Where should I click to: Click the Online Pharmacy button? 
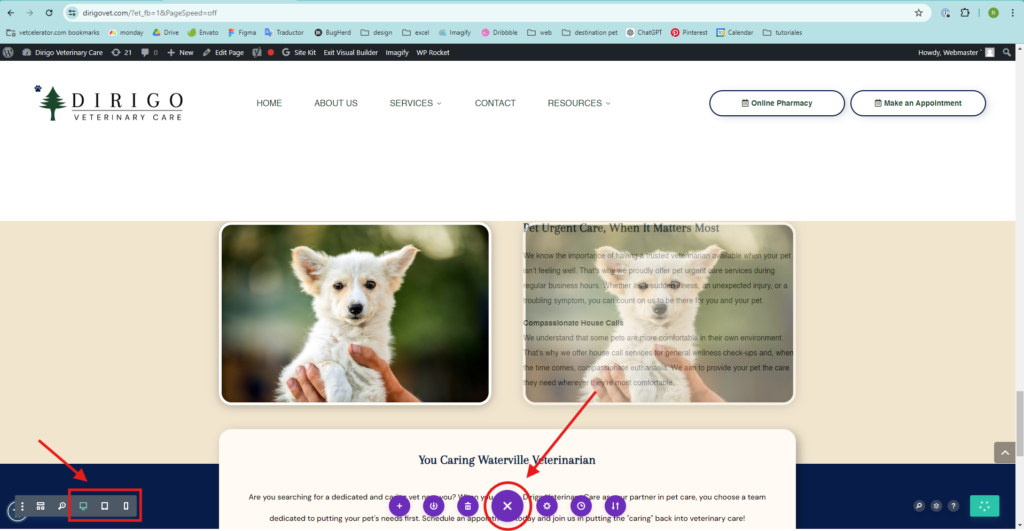click(x=776, y=103)
